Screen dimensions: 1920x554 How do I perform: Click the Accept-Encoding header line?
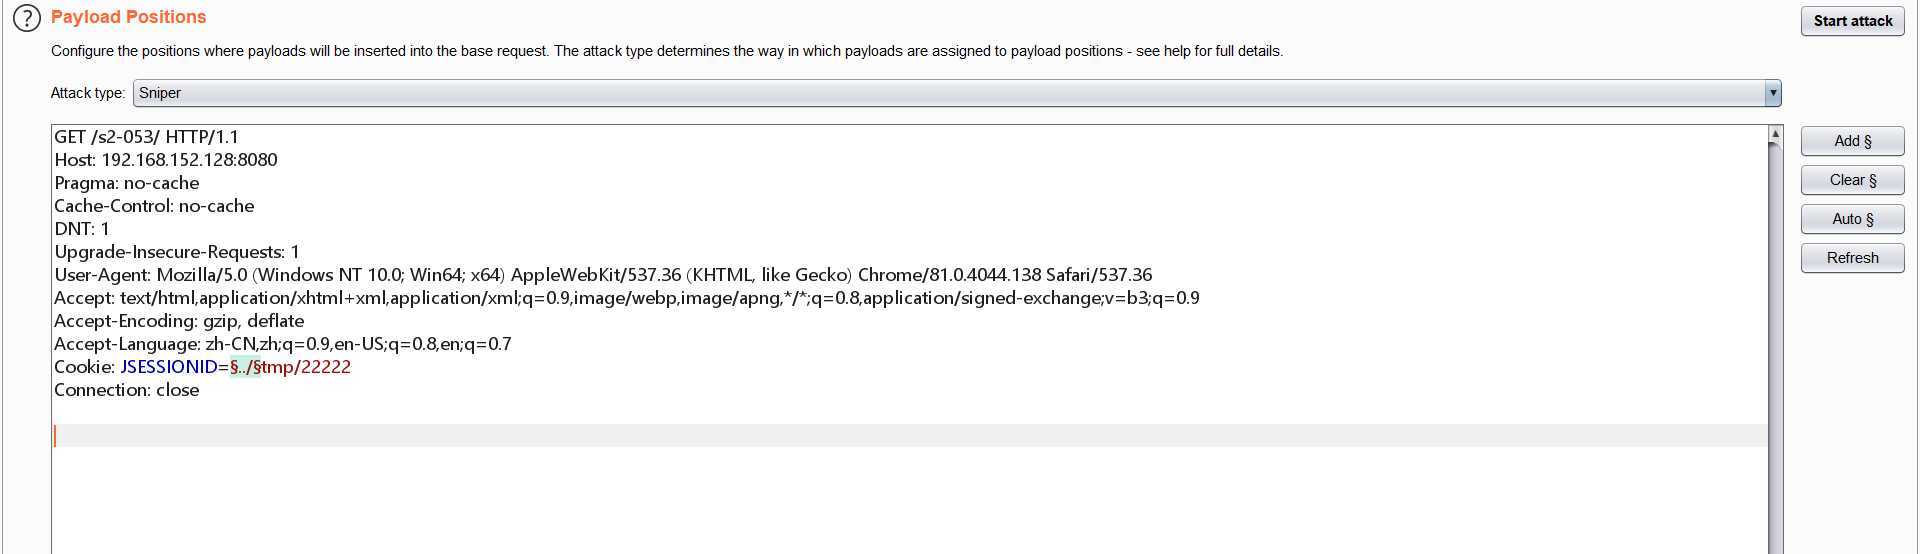tap(179, 321)
